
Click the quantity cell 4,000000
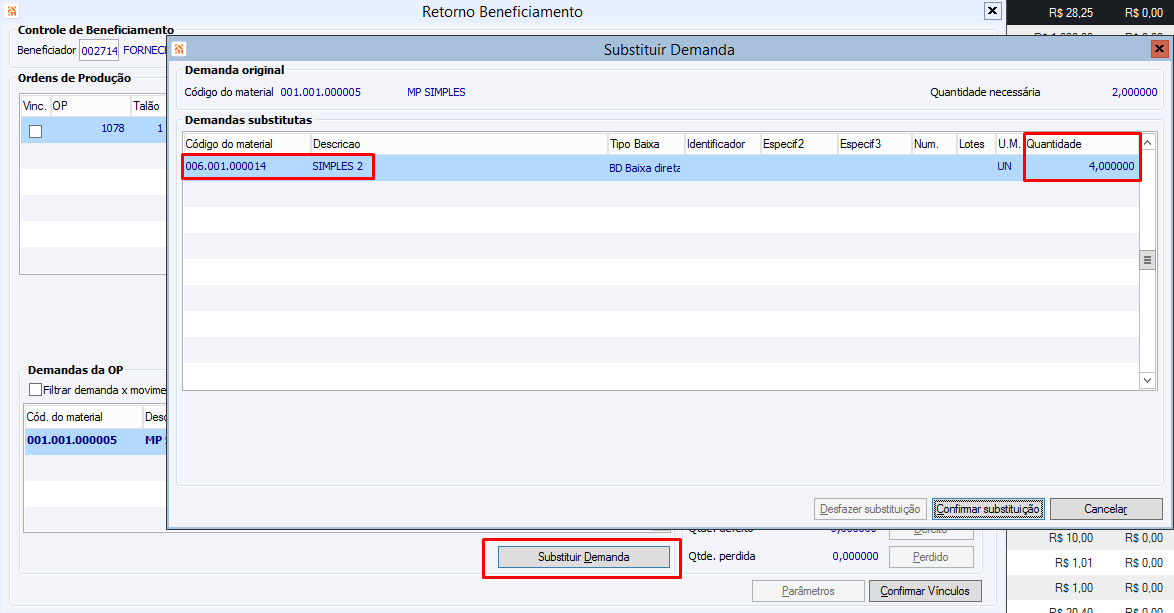point(1081,166)
